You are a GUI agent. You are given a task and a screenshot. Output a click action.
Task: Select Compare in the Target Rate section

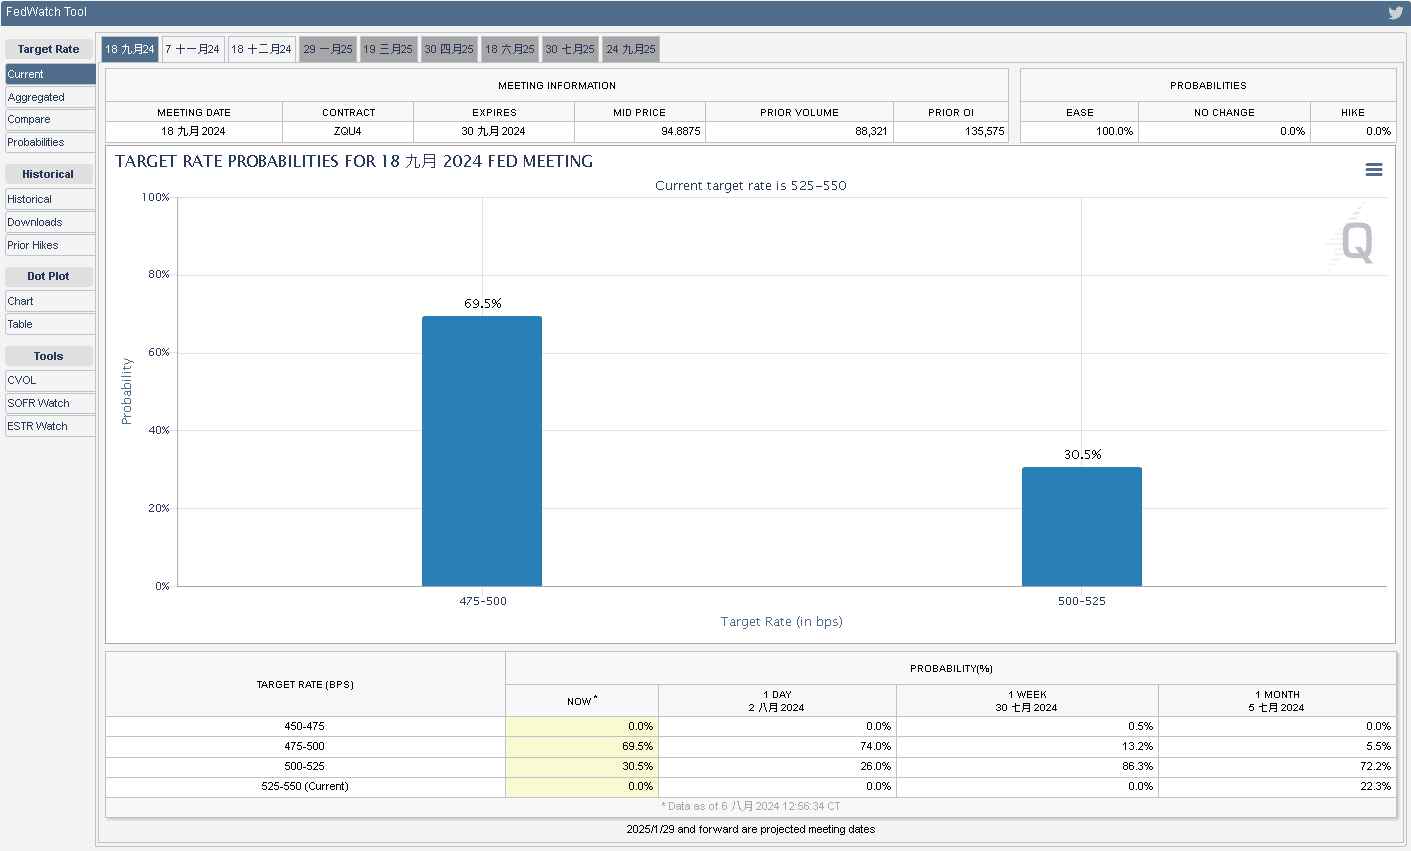(x=50, y=119)
